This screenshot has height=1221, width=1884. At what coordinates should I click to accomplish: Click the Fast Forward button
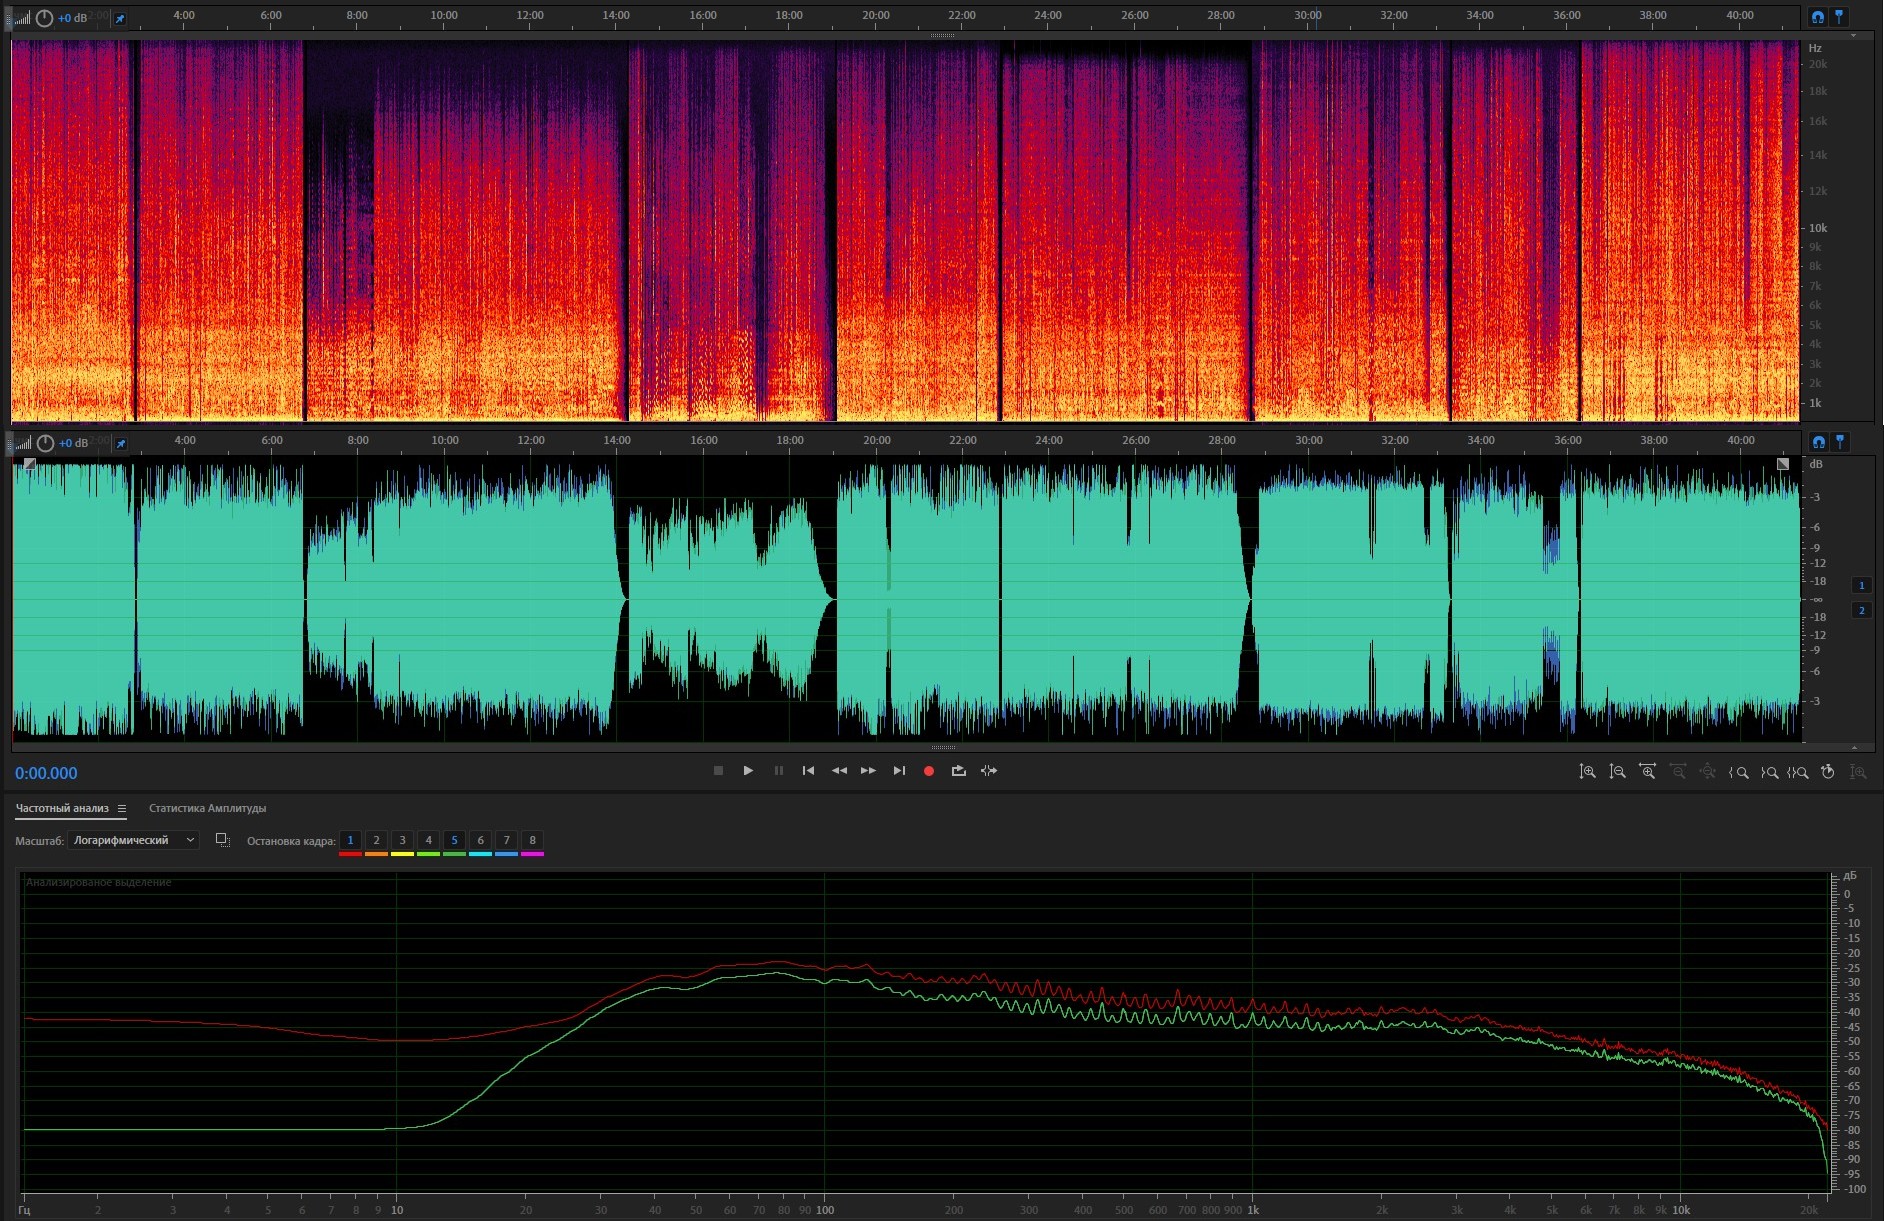[868, 771]
